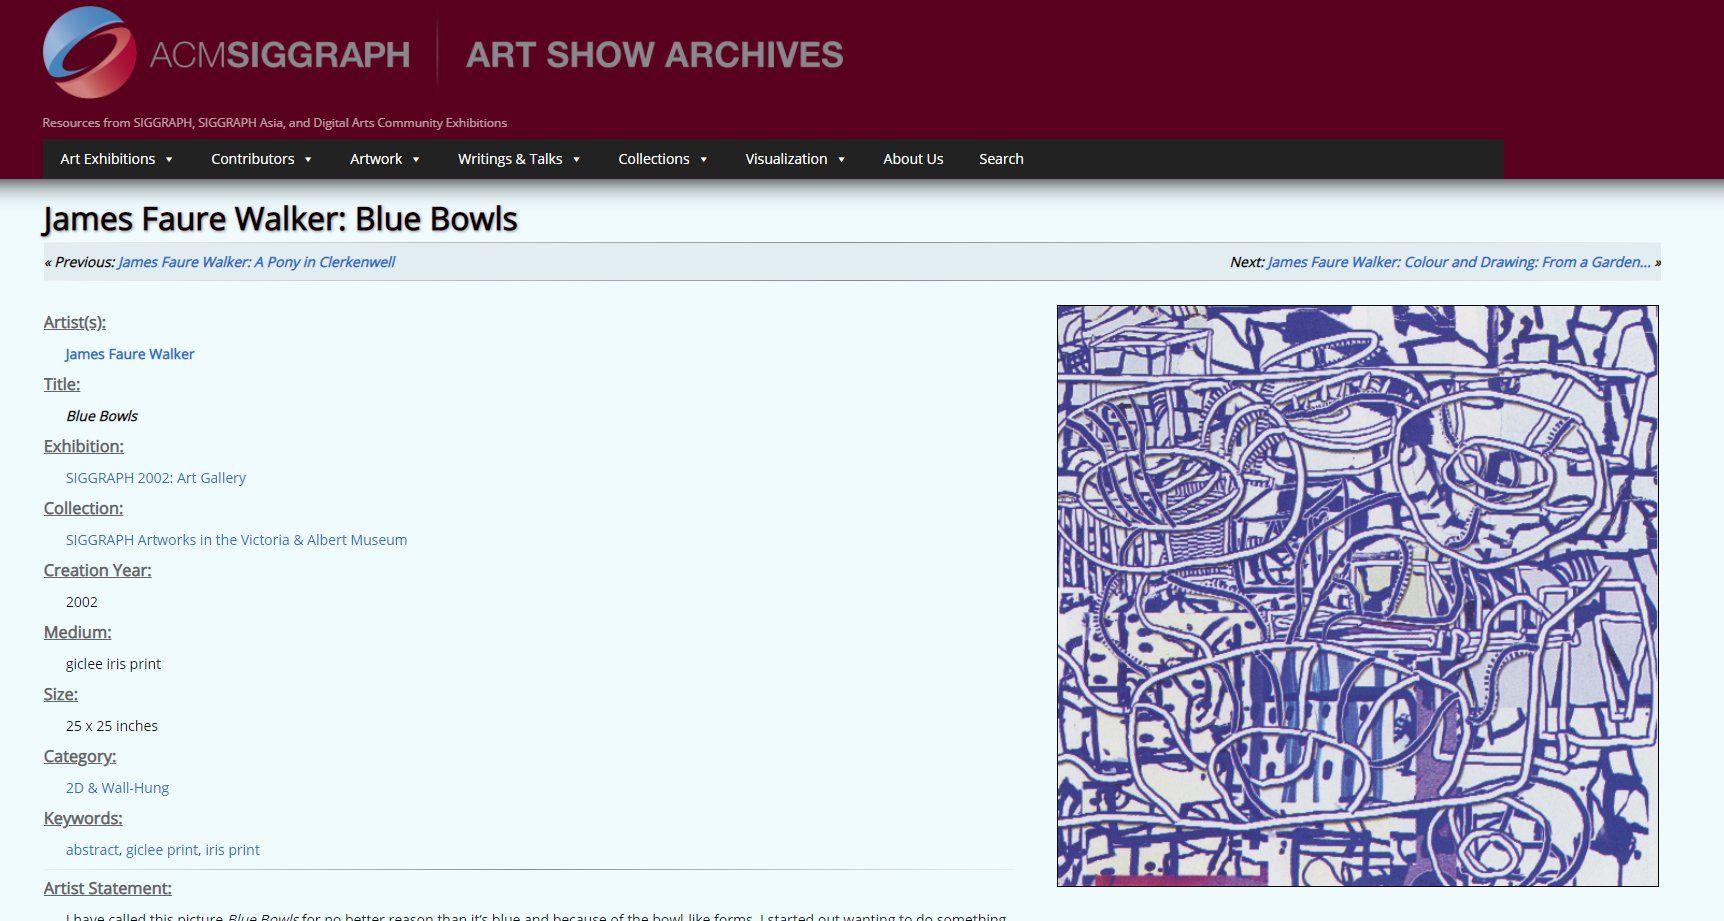This screenshot has height=921, width=1724.
Task: Open Victoria & Albert Museum collection link
Action: 236,540
